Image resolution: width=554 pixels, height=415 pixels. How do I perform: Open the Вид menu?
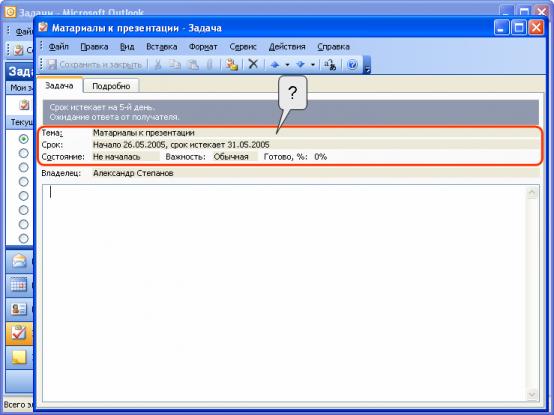click(x=127, y=47)
